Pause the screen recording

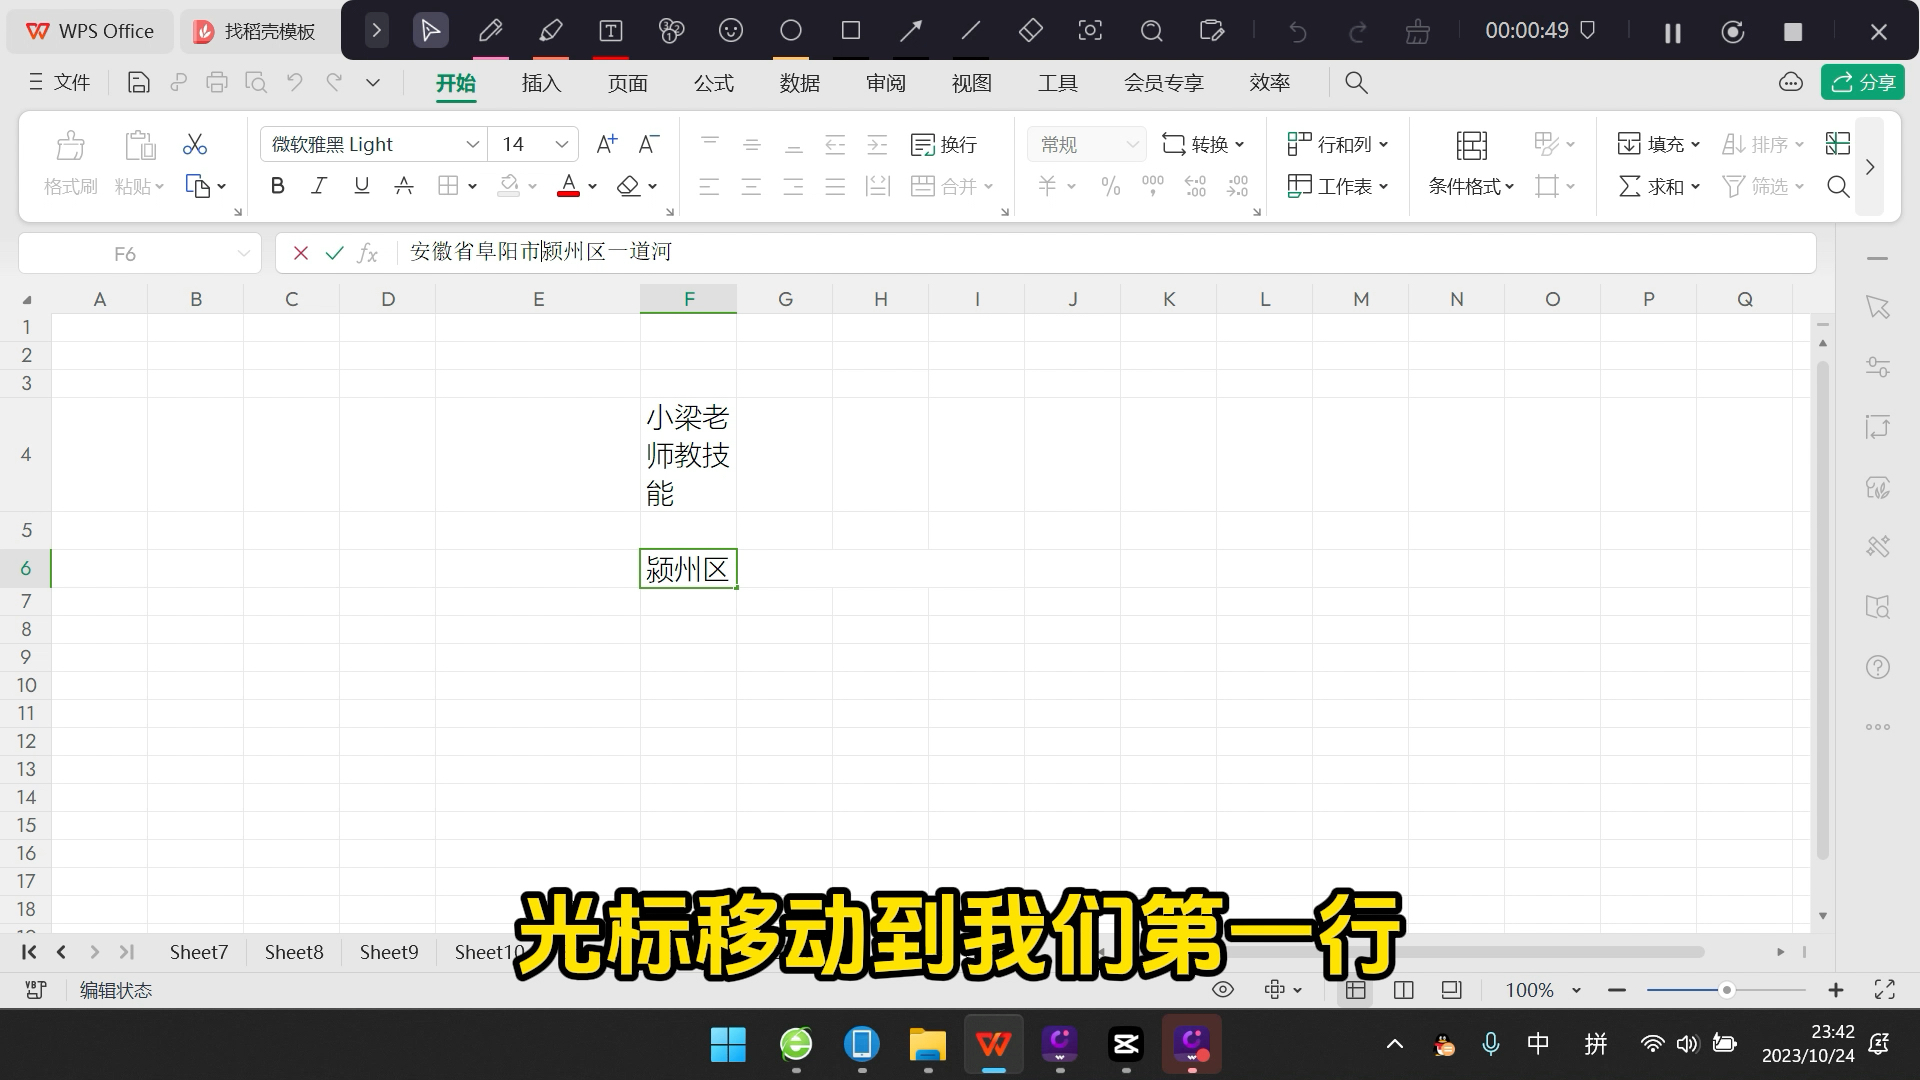[x=1671, y=31]
